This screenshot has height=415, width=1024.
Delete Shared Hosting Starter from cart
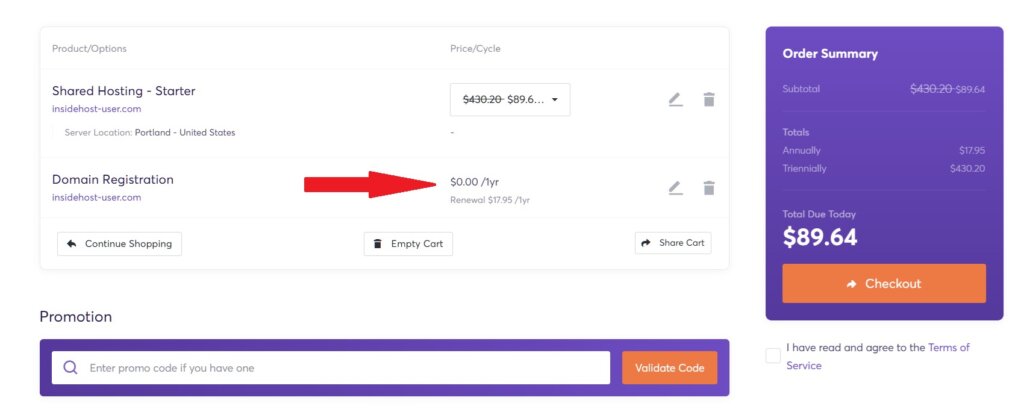coord(709,99)
